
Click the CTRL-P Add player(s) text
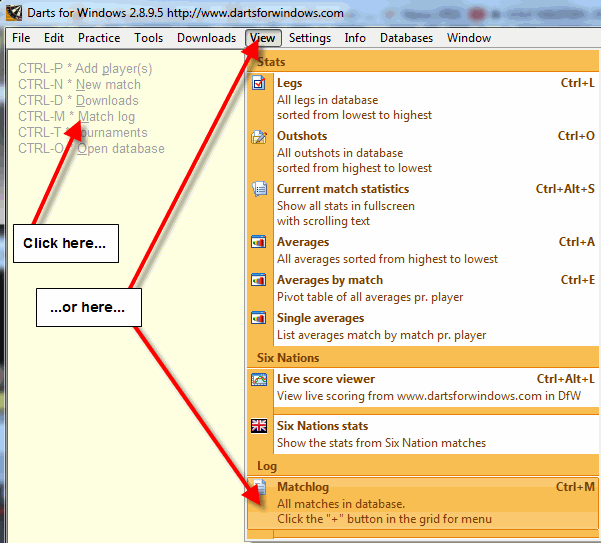[x=85, y=69]
